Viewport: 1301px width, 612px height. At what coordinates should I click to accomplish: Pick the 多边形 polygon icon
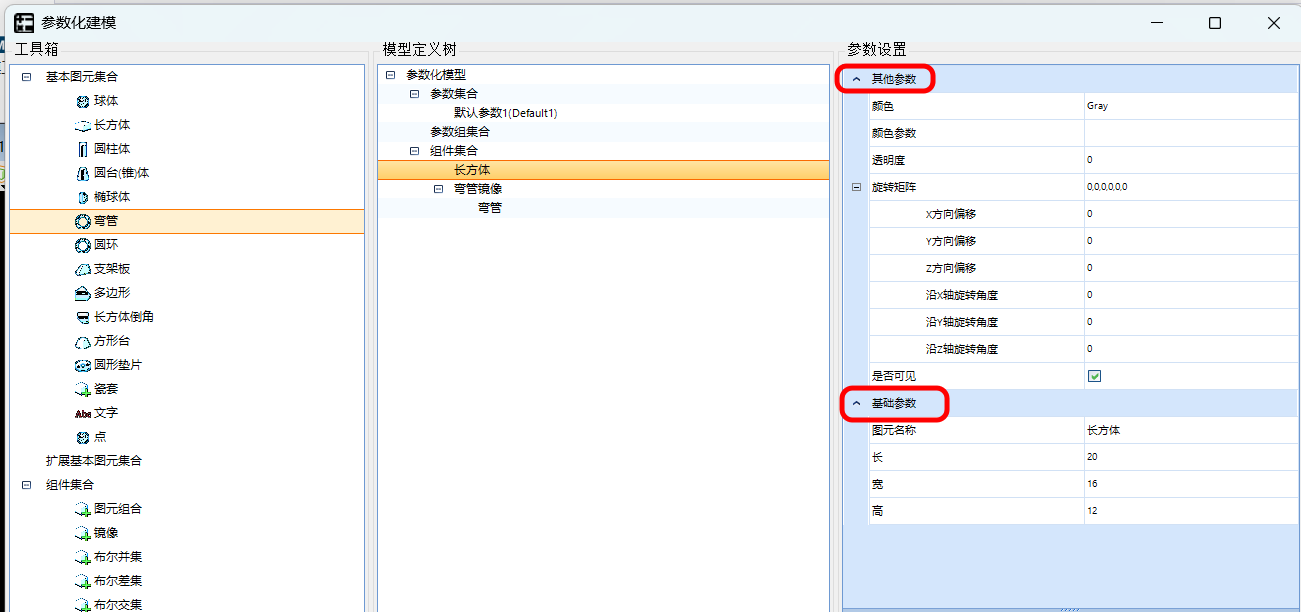[x=83, y=293]
